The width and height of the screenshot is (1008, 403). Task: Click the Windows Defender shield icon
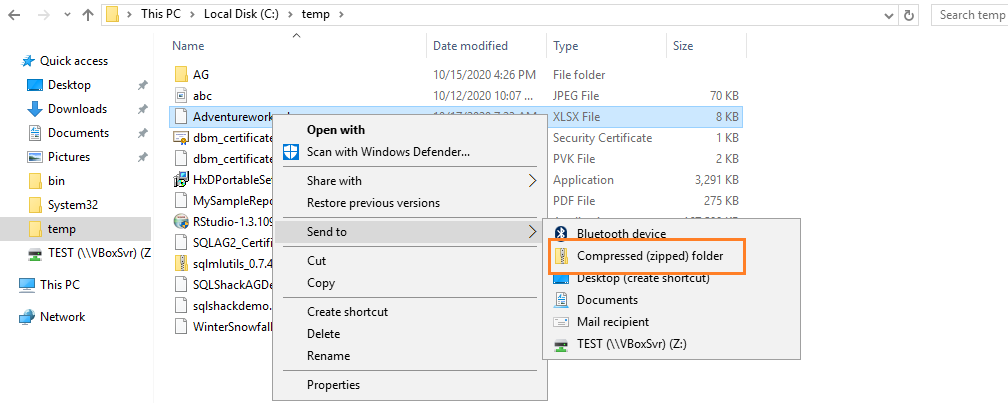[291, 152]
